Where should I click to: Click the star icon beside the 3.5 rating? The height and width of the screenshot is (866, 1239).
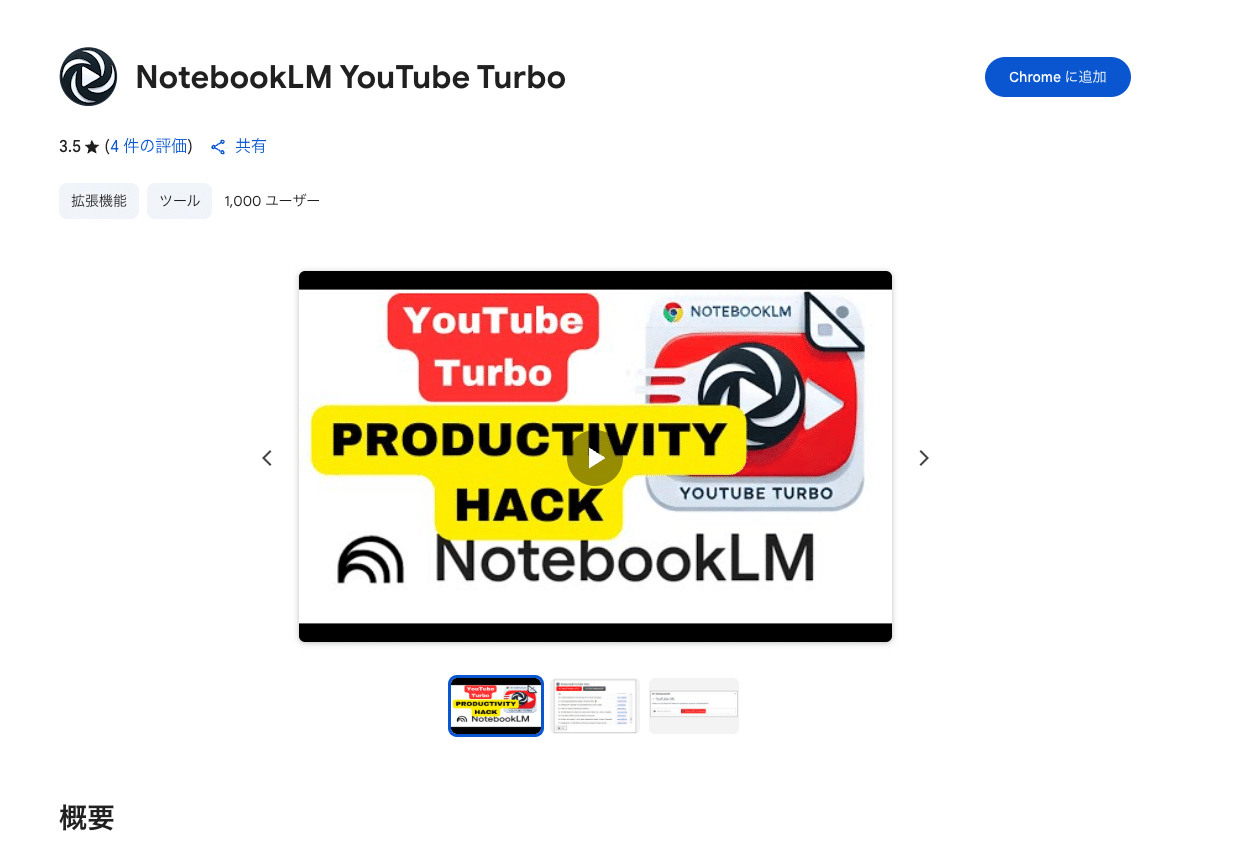click(92, 147)
